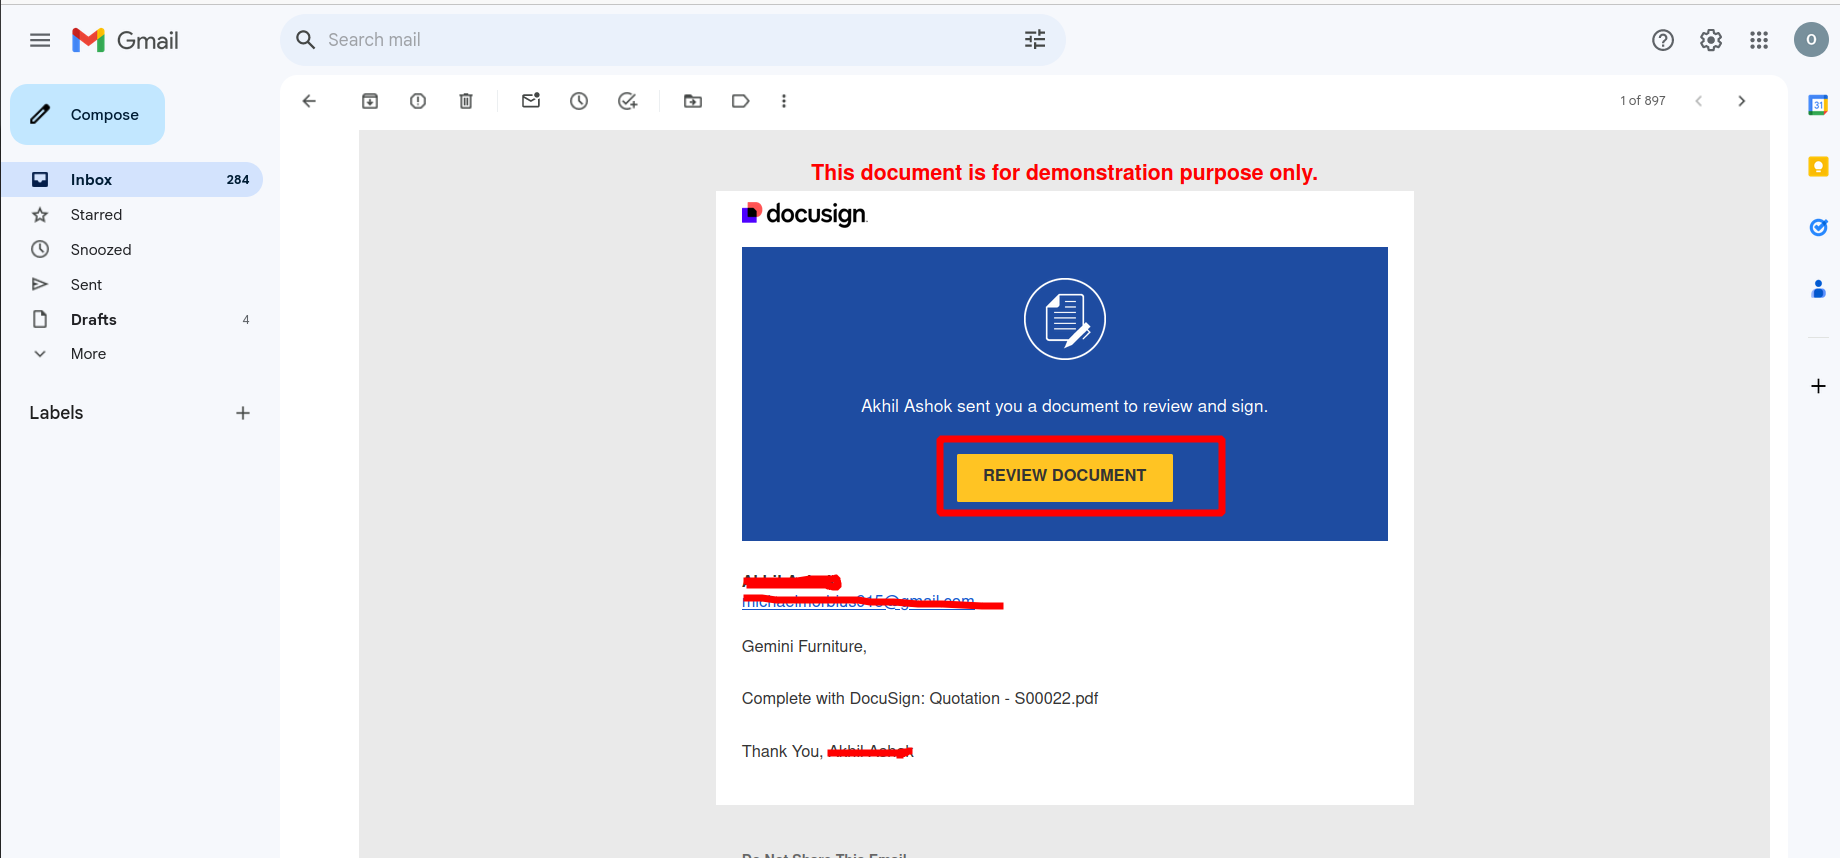Open the Move to folder icon

(693, 101)
